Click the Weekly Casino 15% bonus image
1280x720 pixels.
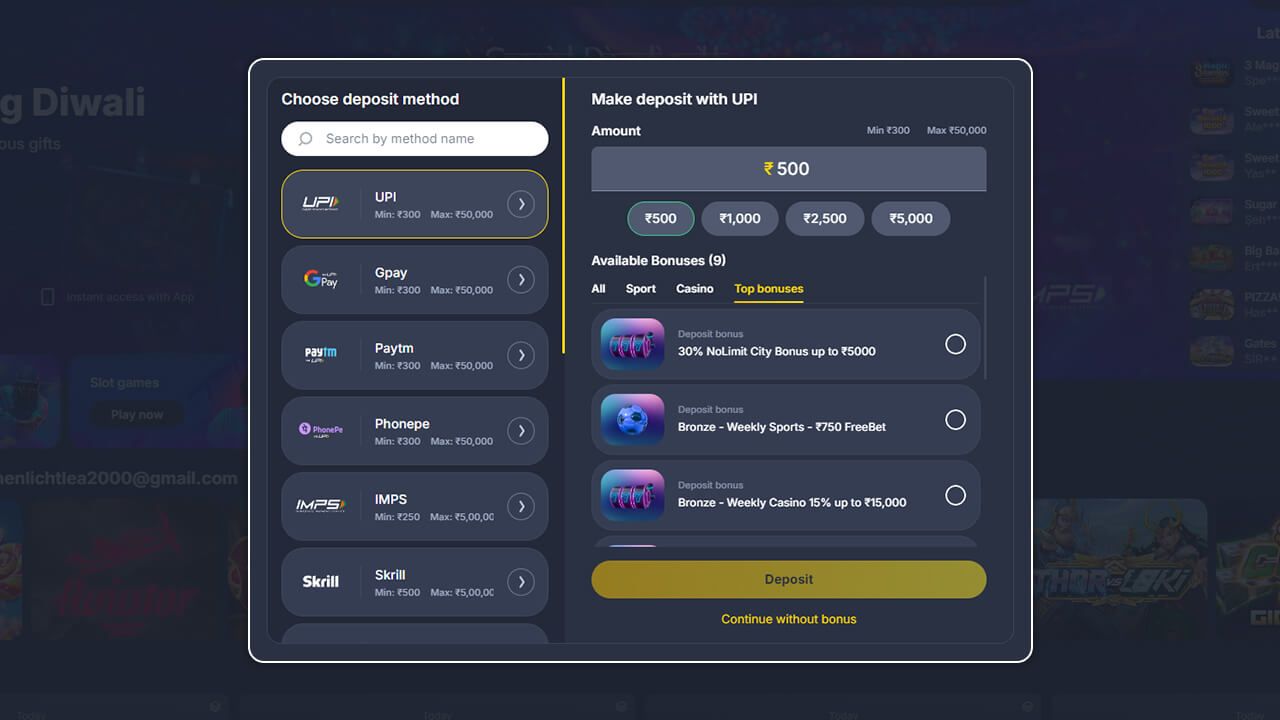coord(633,495)
